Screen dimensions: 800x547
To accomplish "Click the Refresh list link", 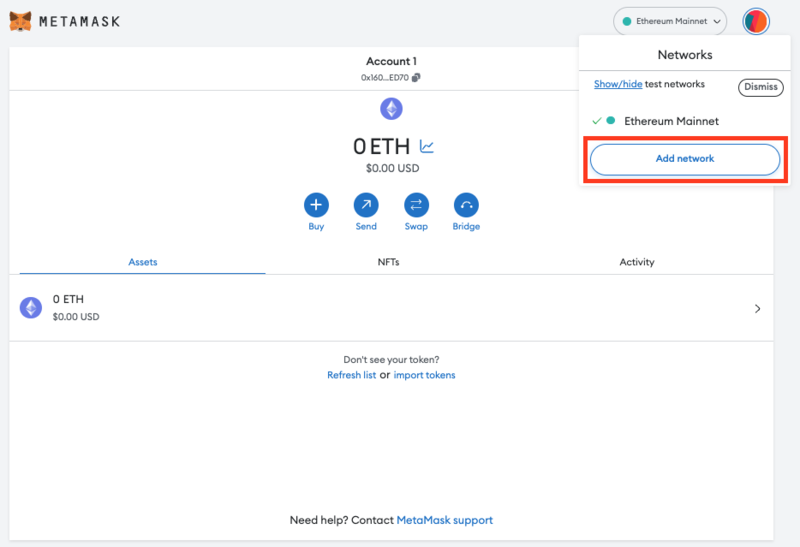I will click(352, 375).
